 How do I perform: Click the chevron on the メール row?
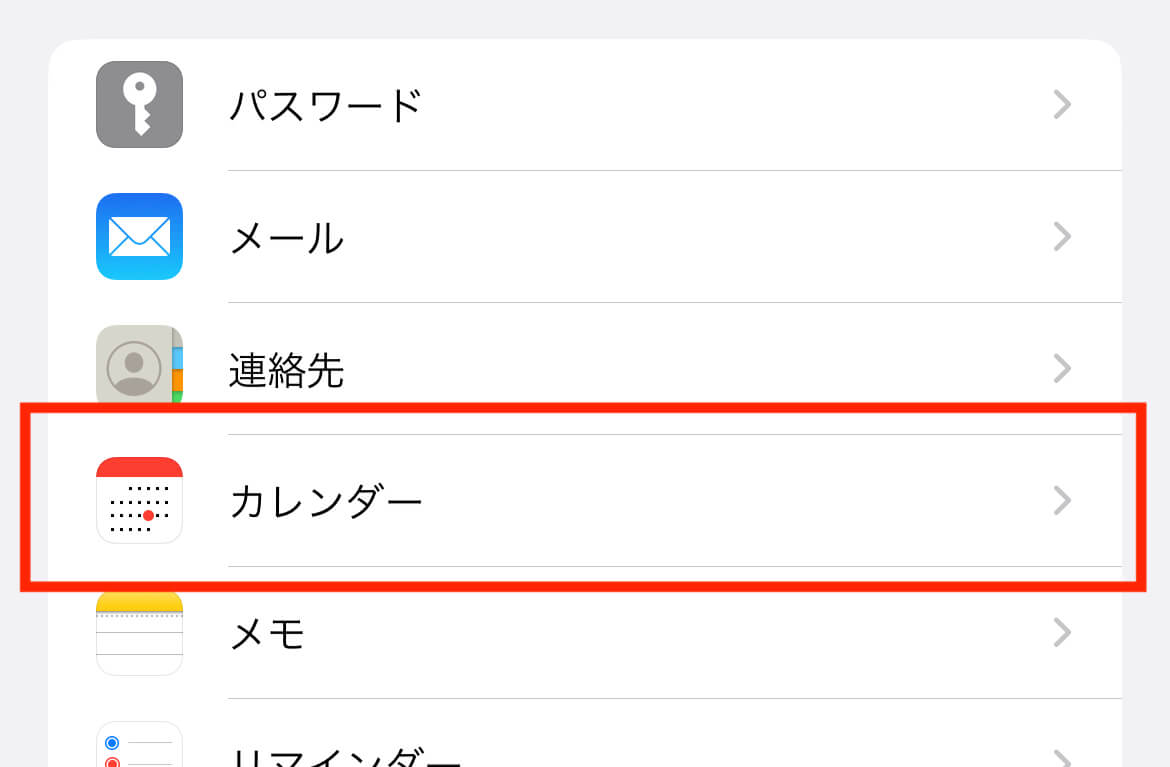click(x=1062, y=237)
